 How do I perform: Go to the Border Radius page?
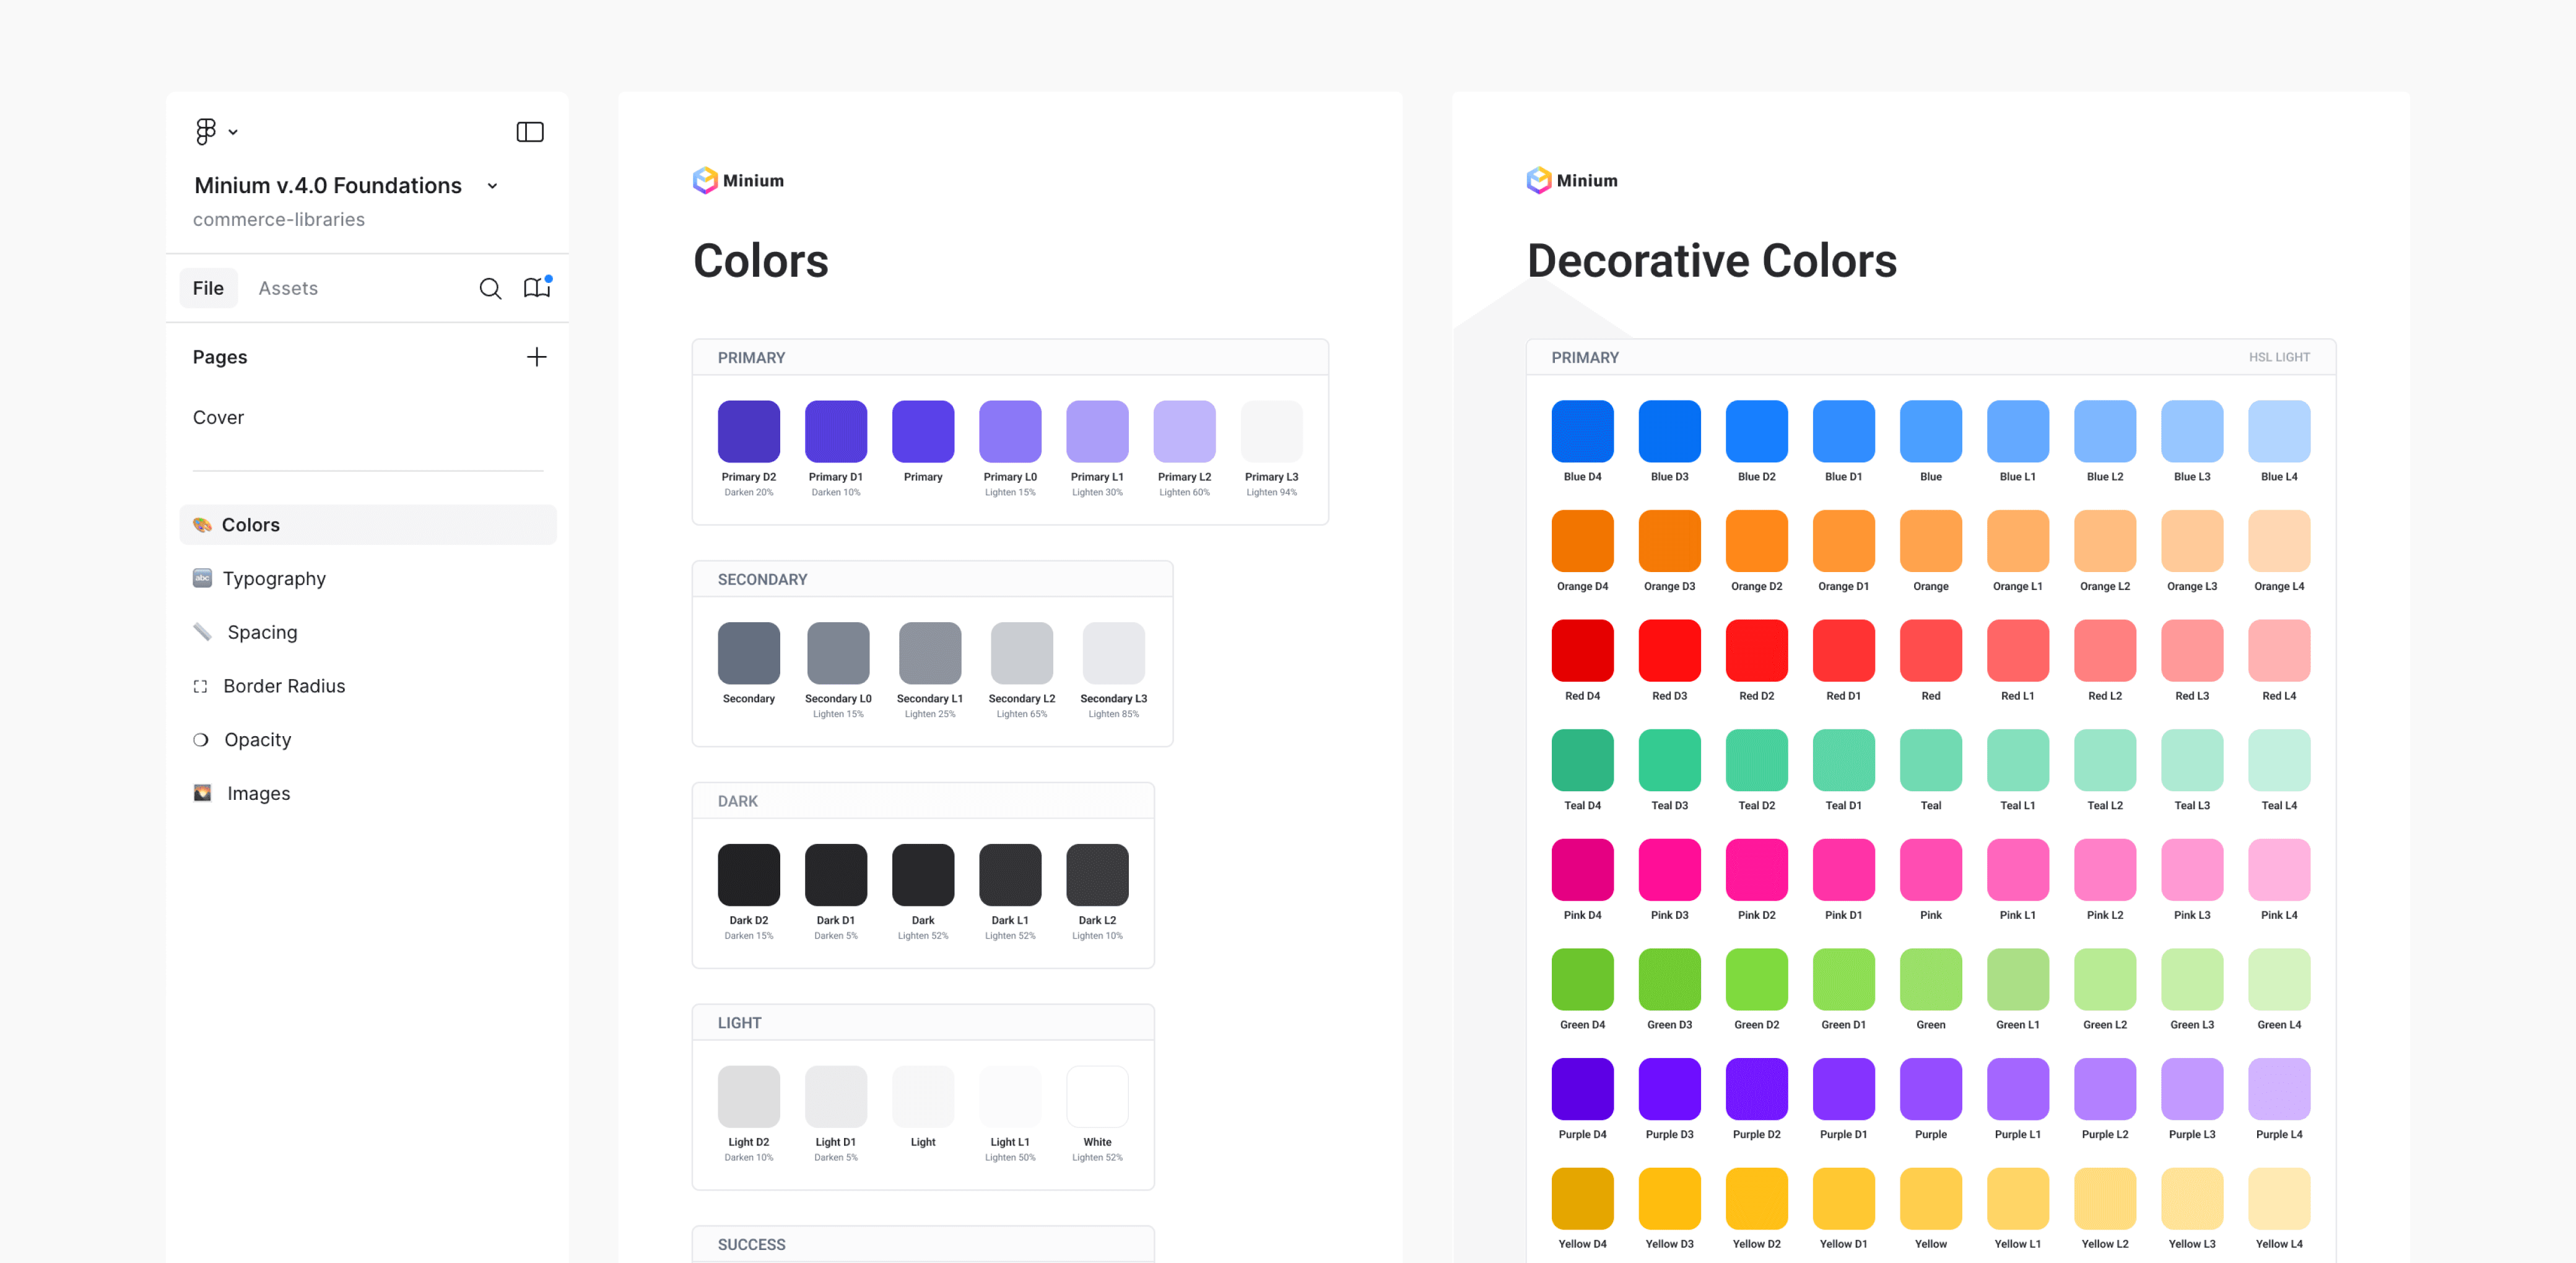284,686
